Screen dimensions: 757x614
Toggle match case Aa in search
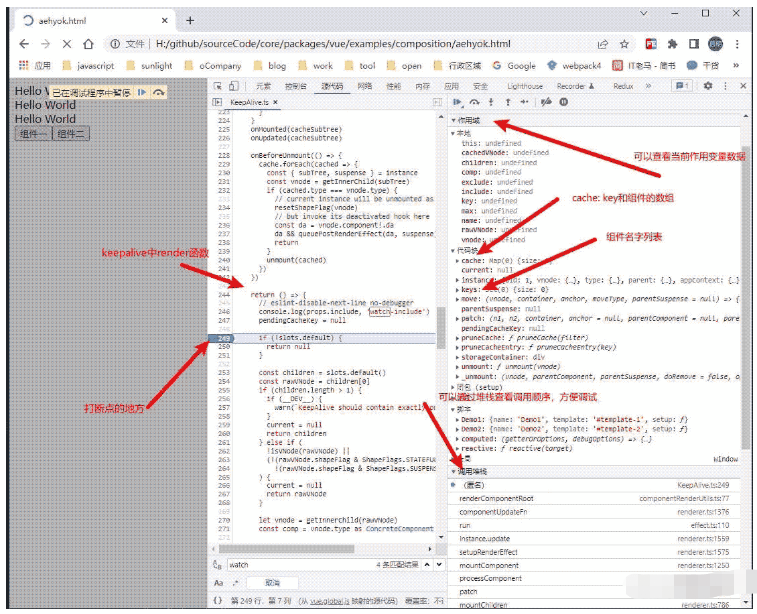click(x=219, y=583)
